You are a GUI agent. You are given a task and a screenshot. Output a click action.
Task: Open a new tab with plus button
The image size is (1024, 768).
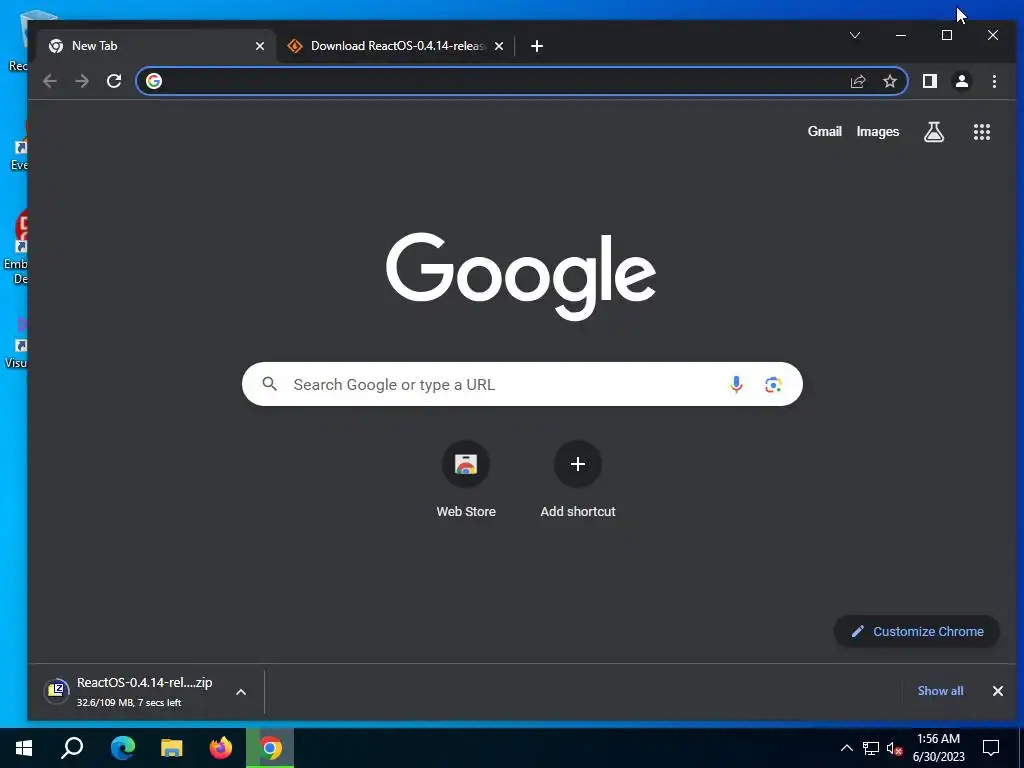(537, 46)
